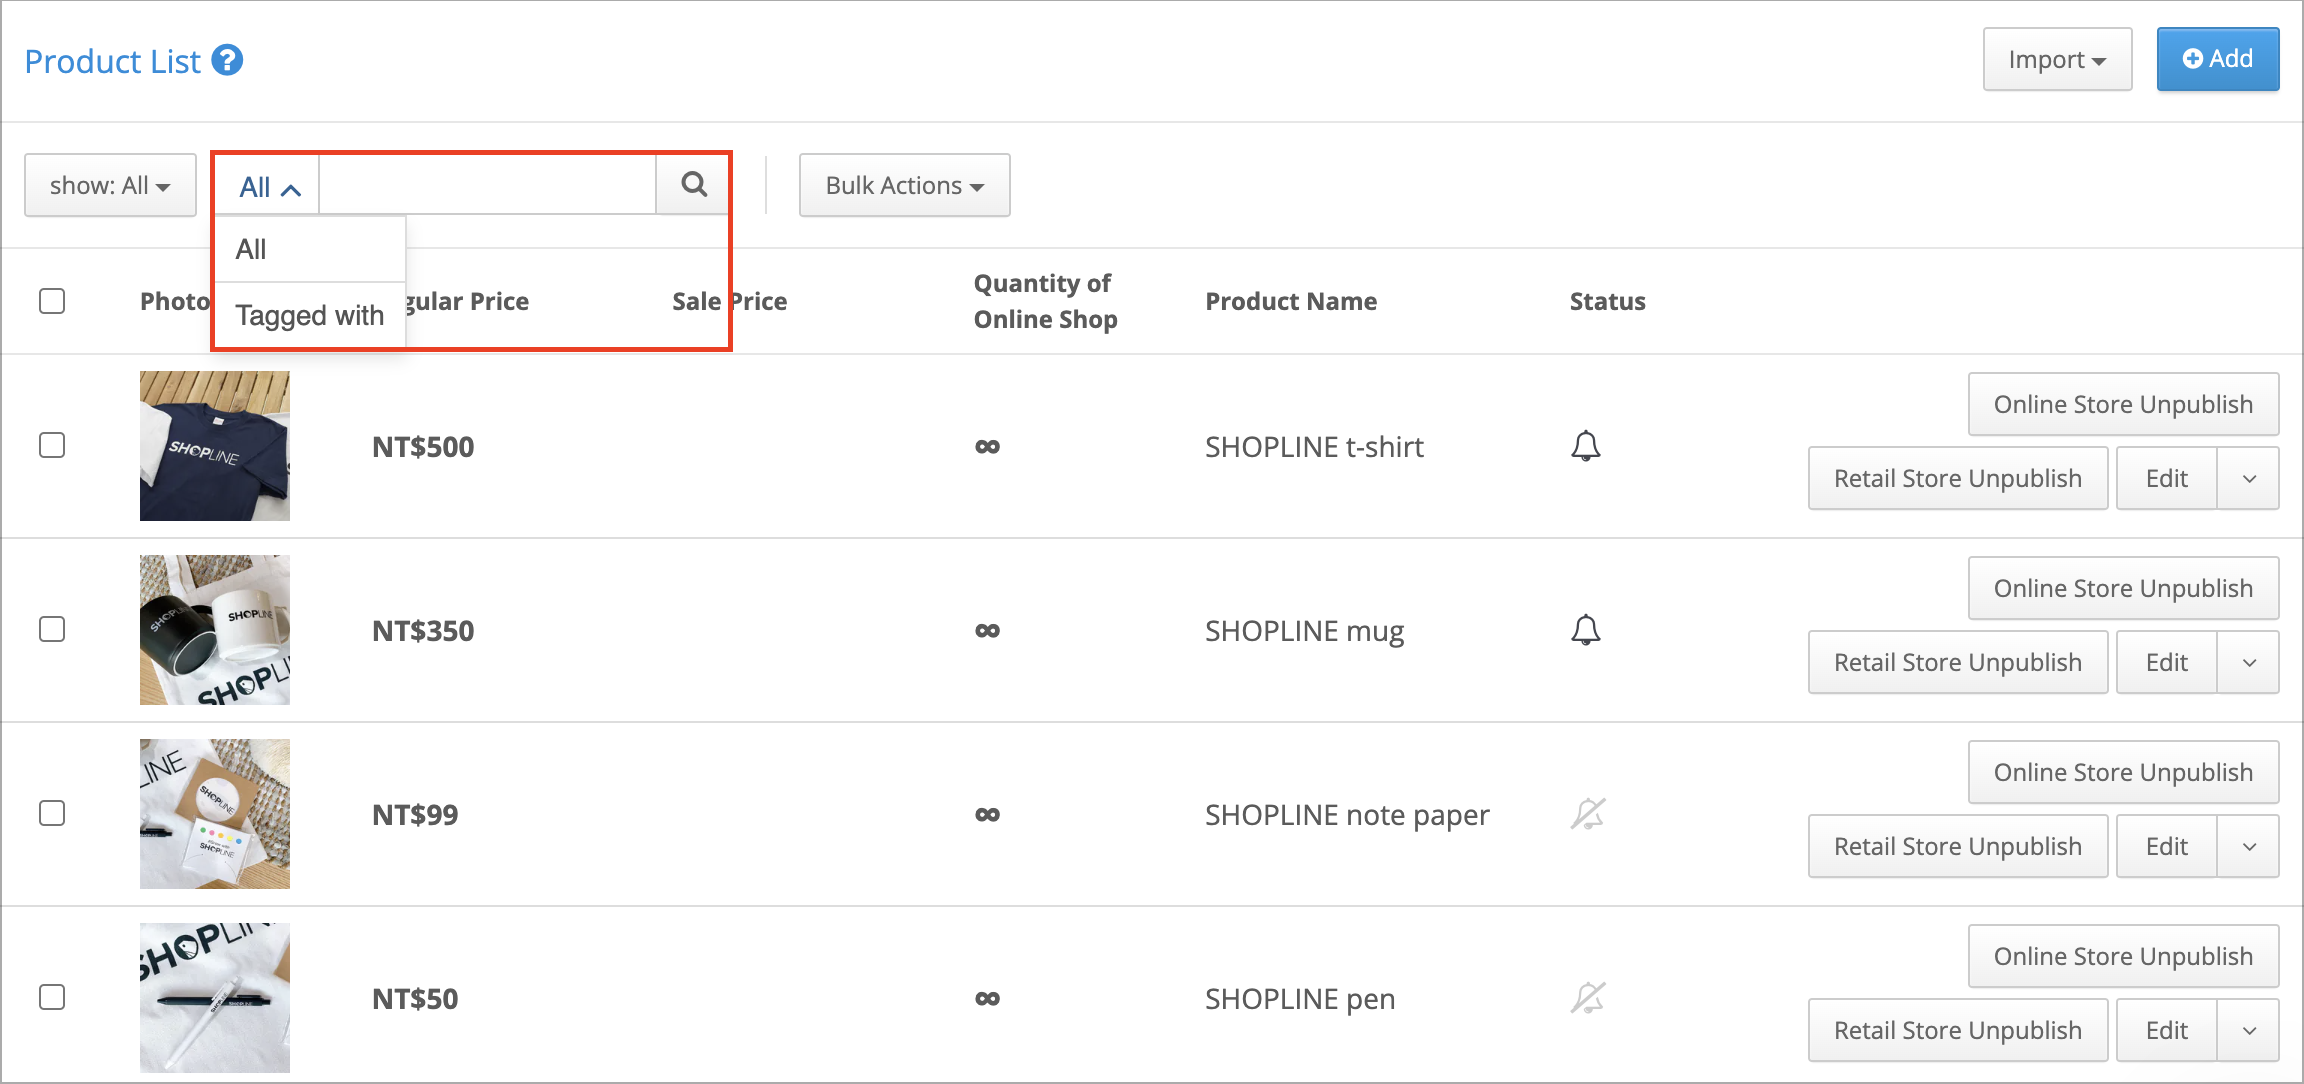The width and height of the screenshot is (2304, 1084).
Task: Toggle the select-all products checkbox
Action: [52, 301]
